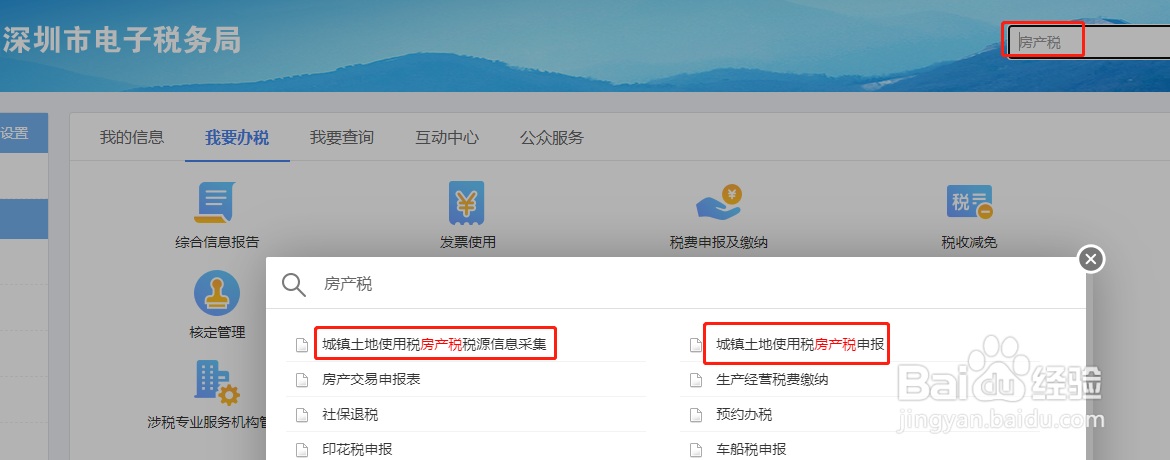The width and height of the screenshot is (1170, 460).
Task: Select 我要办税 tab
Action: pyautogui.click(x=237, y=137)
